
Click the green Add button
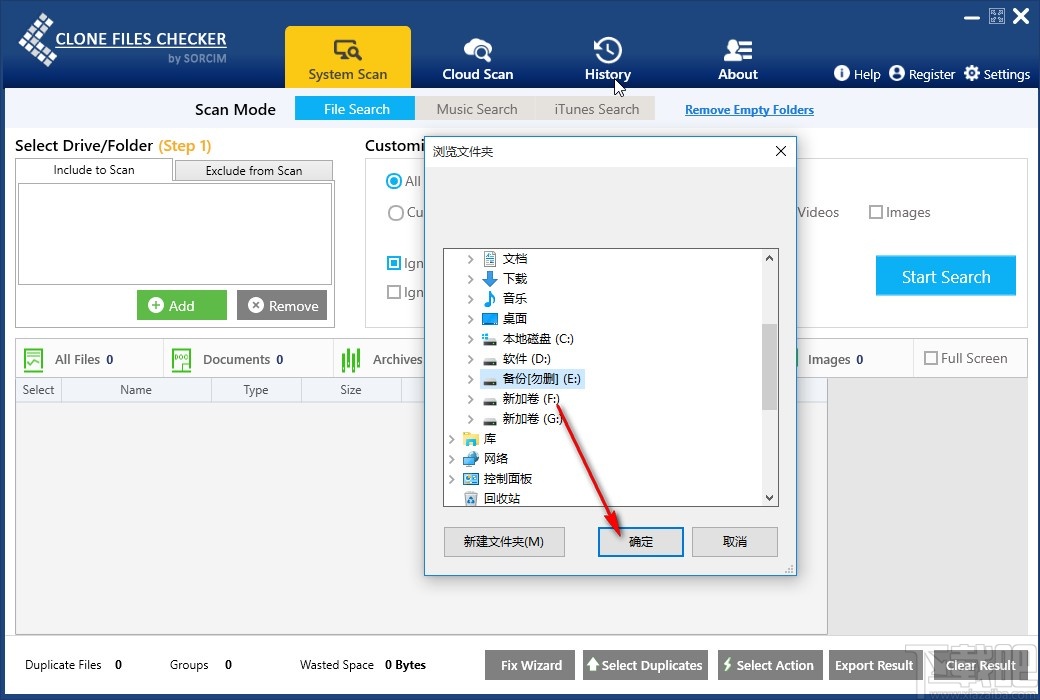point(182,305)
